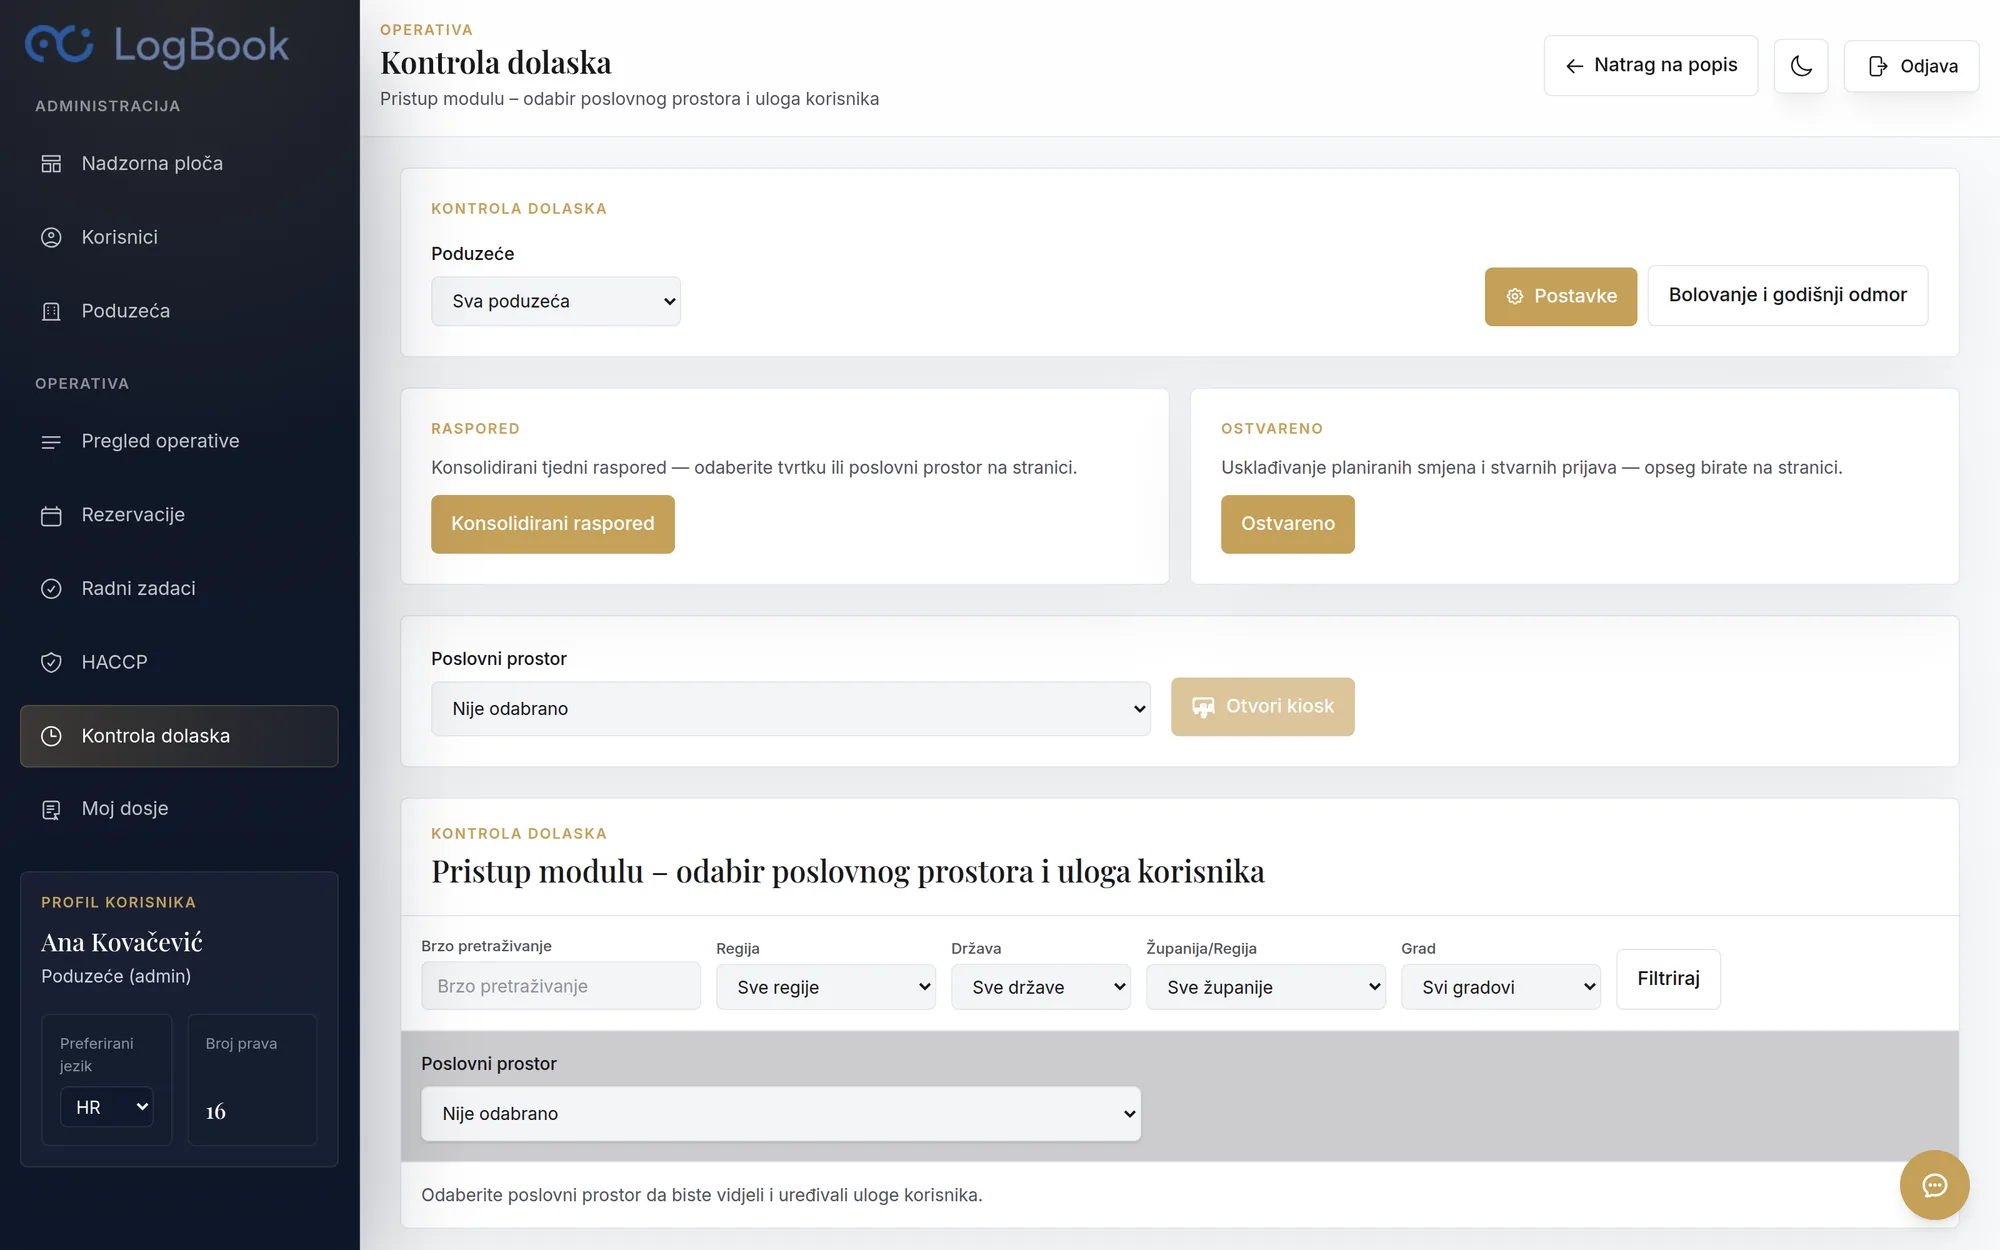The image size is (2000, 1250).
Task: Open lower Poslovni prostor dropdown in gray area
Action: pos(781,1114)
